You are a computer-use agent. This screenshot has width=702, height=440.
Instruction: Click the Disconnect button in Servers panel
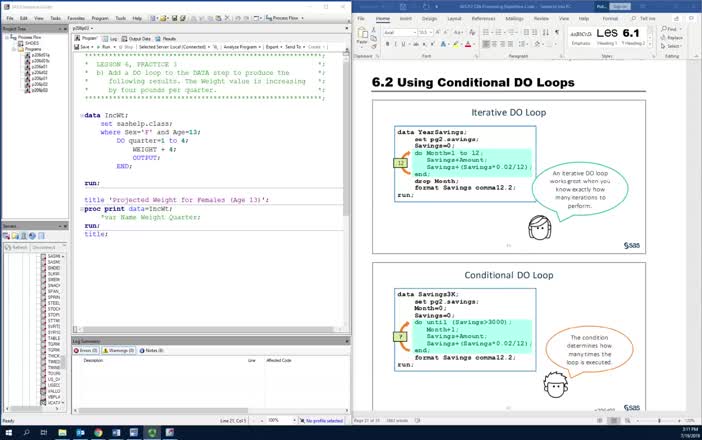click(x=43, y=247)
